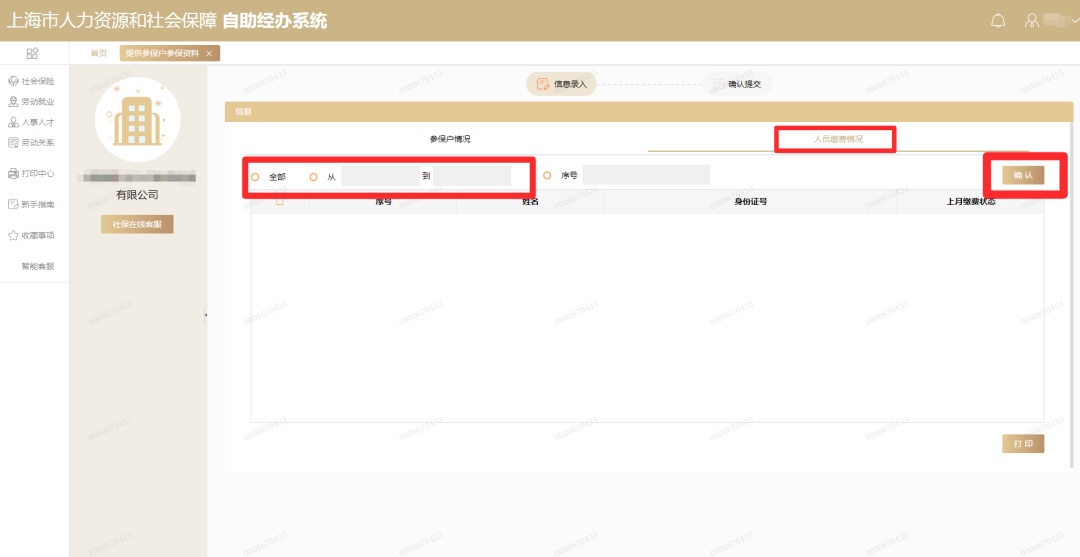Close the 提供参保户参保资料 tab
The width and height of the screenshot is (1080, 557).
tap(209, 54)
